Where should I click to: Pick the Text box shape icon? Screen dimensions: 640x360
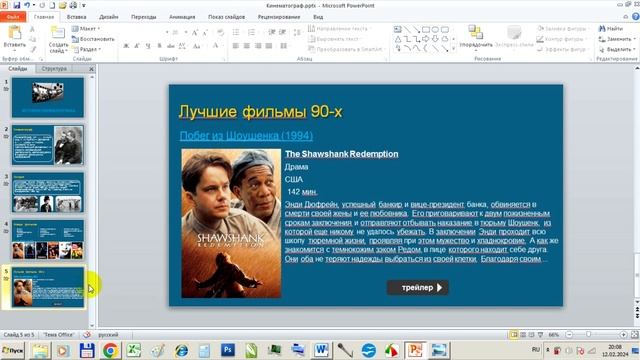tap(398, 29)
